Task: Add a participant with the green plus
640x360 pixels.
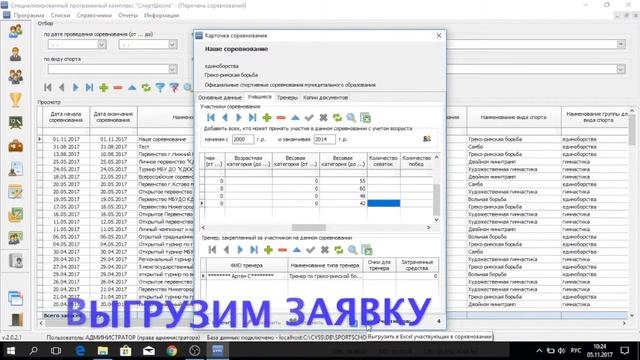Action: coord(267,118)
